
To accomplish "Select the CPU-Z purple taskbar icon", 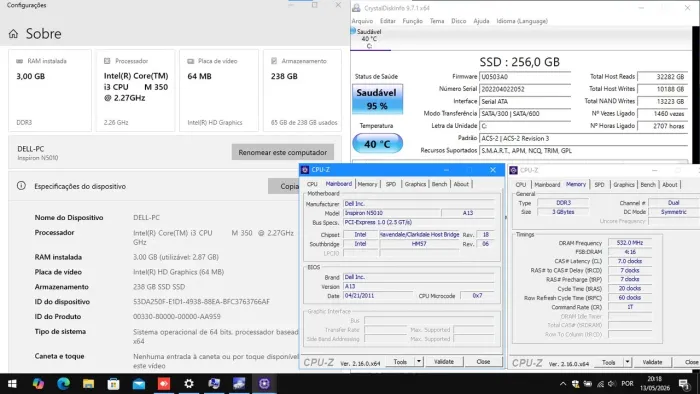I will click(x=264, y=384).
